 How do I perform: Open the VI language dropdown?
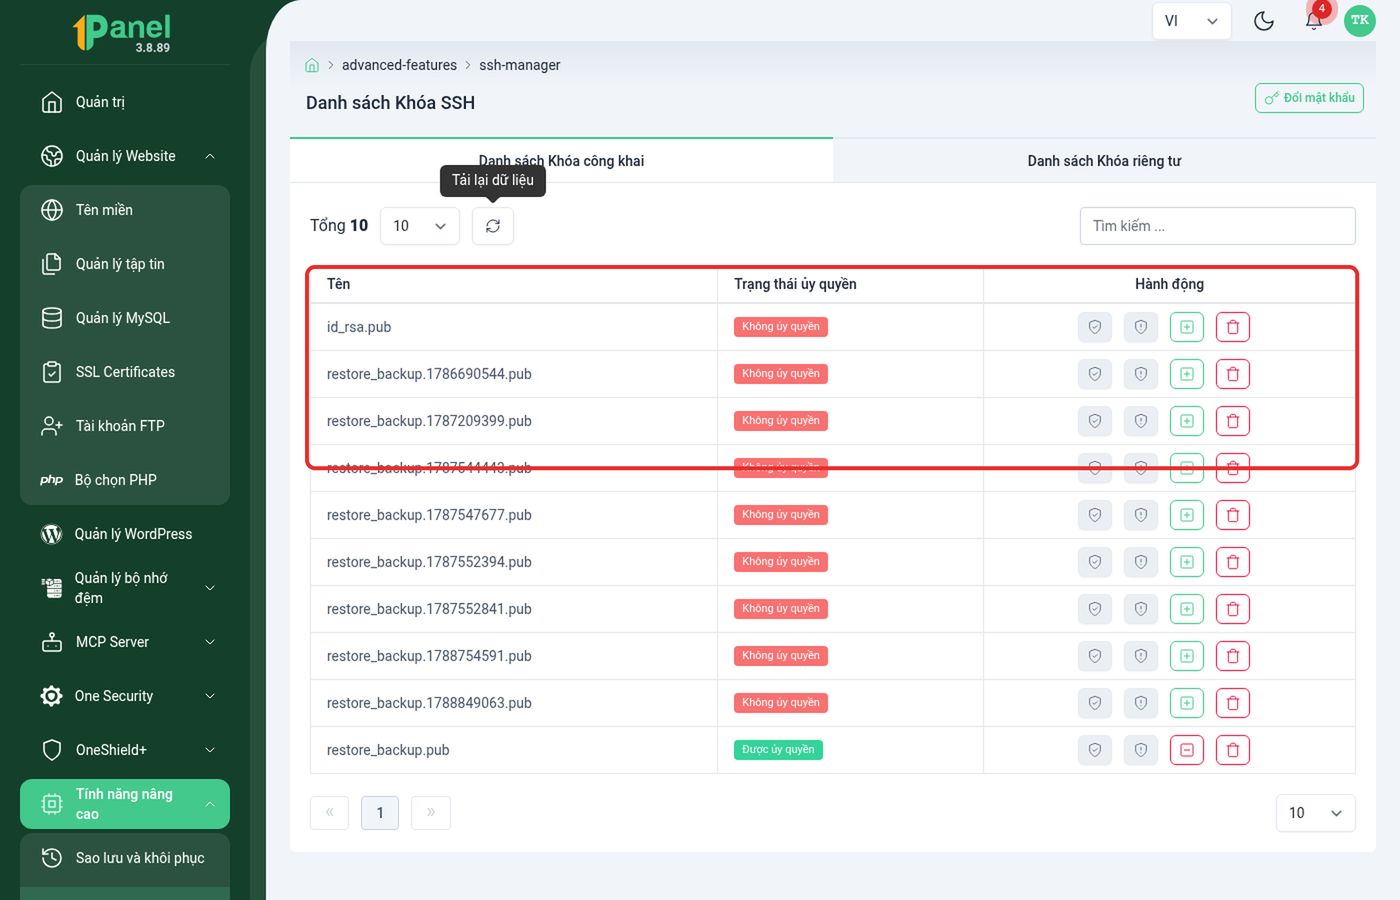coord(1191,21)
